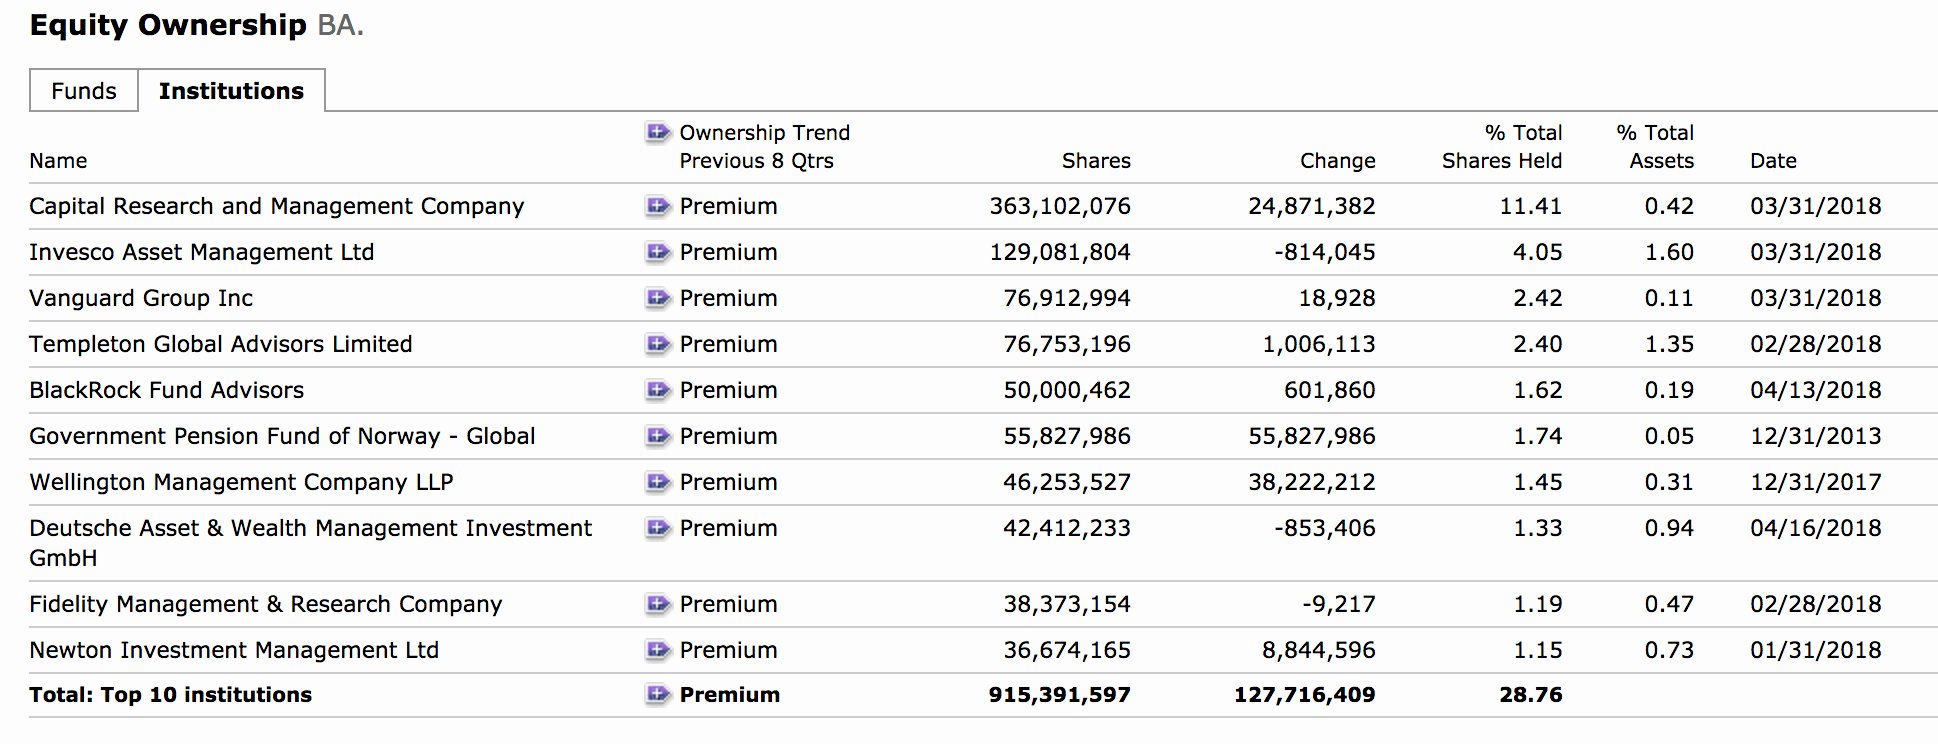Screen dimensions: 1938x744
Task: Open Premium link for Invesco Asset Management
Action: (728, 252)
